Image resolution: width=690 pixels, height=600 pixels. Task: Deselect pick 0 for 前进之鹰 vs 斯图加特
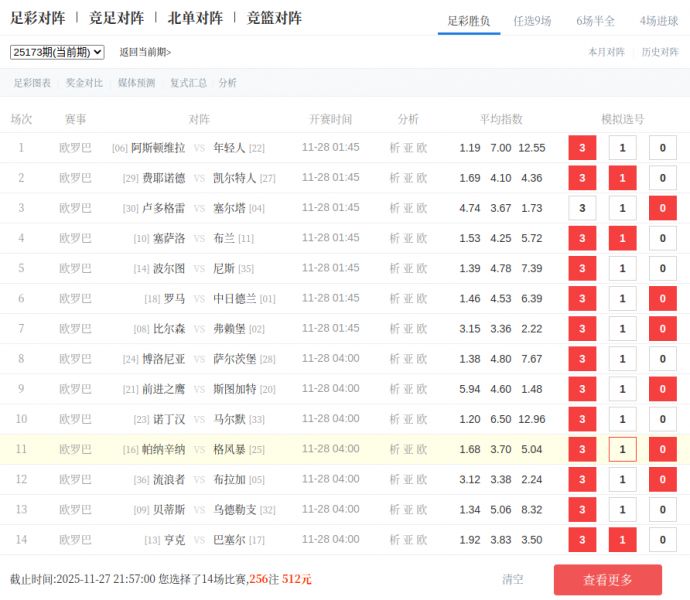(662, 389)
